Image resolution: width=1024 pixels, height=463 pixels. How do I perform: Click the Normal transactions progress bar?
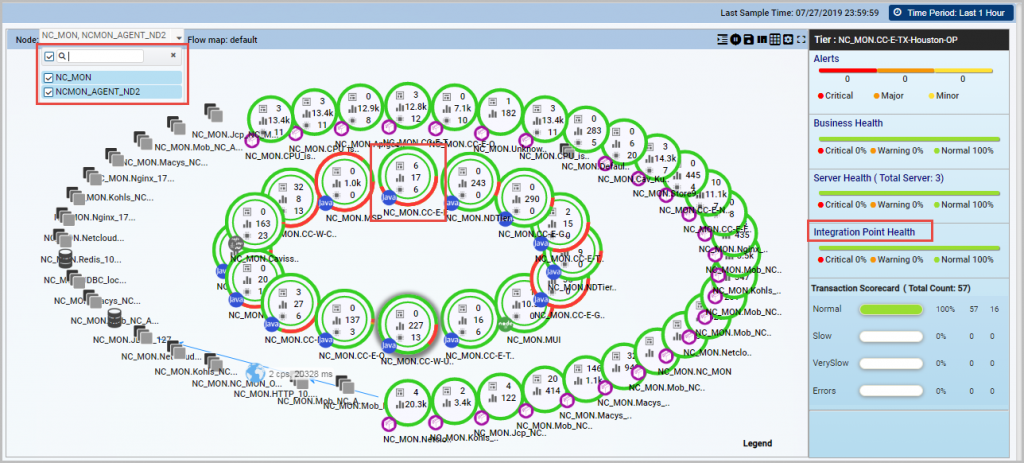tap(891, 309)
